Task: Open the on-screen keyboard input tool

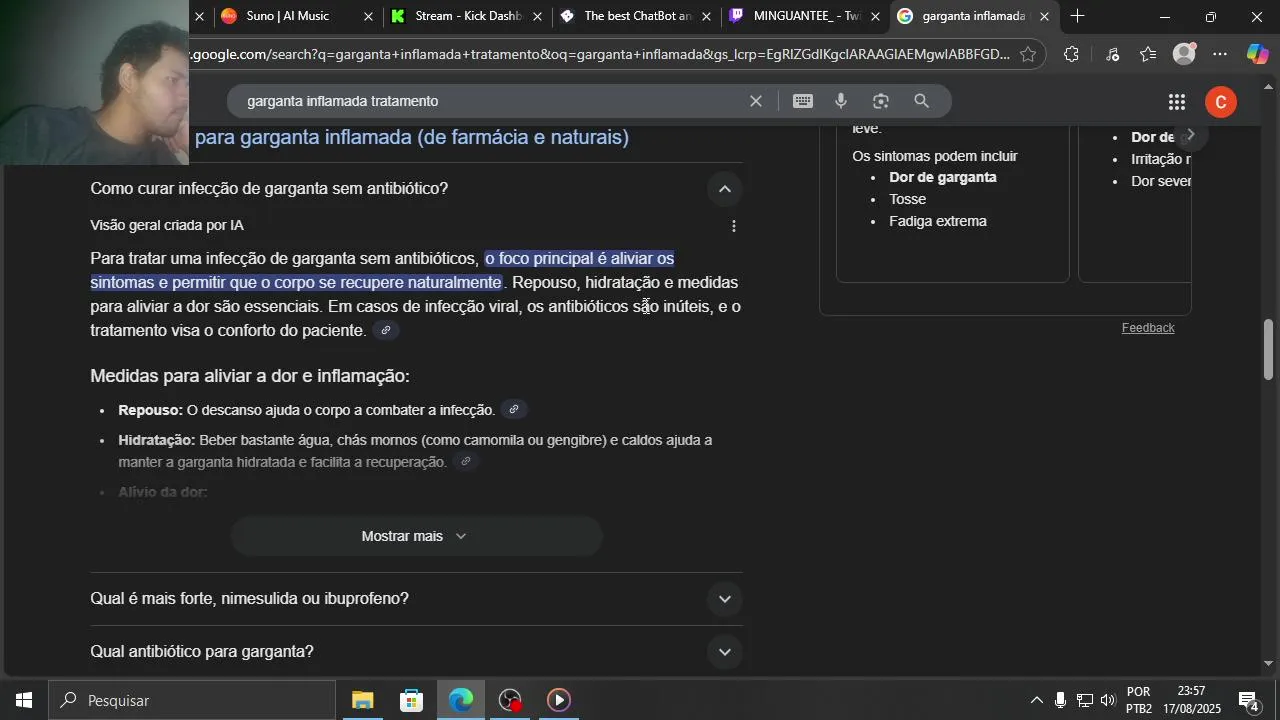Action: (803, 101)
